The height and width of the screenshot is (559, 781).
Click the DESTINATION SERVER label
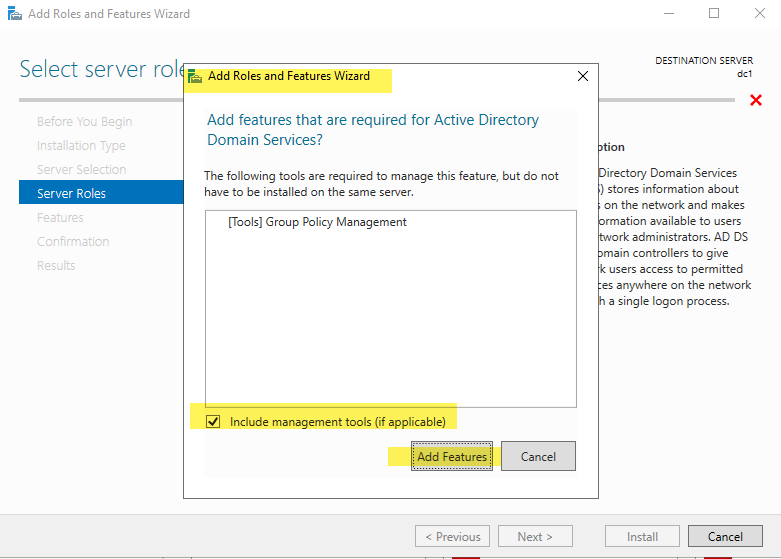click(704, 60)
